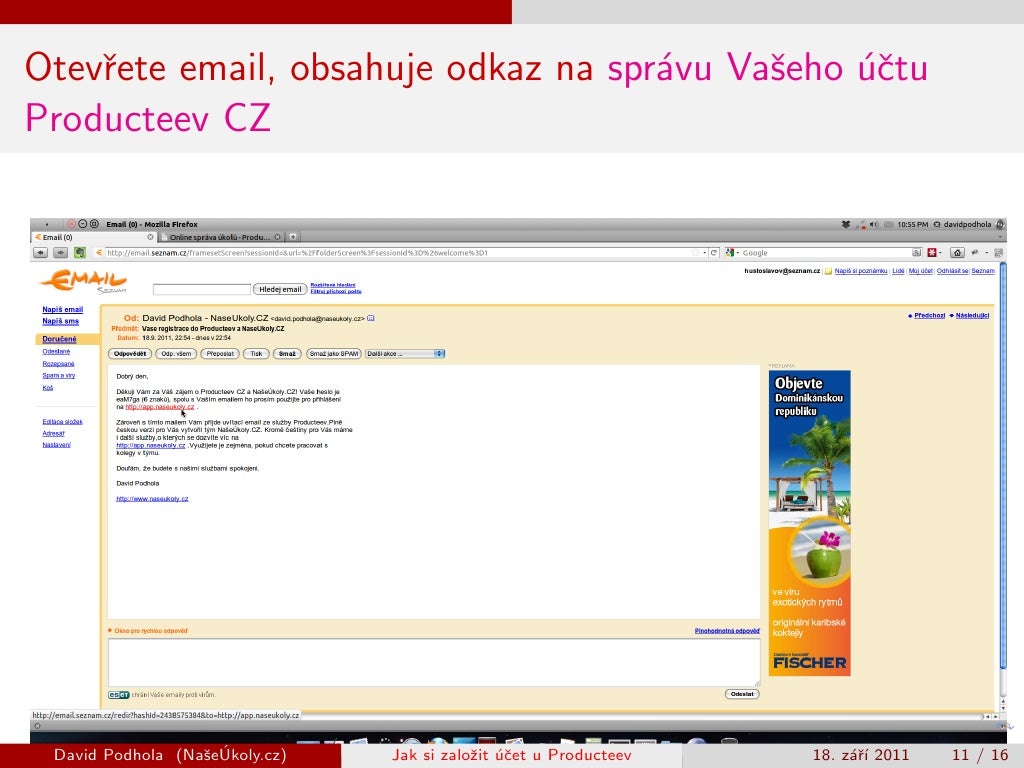Screen dimensions: 1024x768
Task: Reload the page with refresh icon
Action: (x=714, y=253)
